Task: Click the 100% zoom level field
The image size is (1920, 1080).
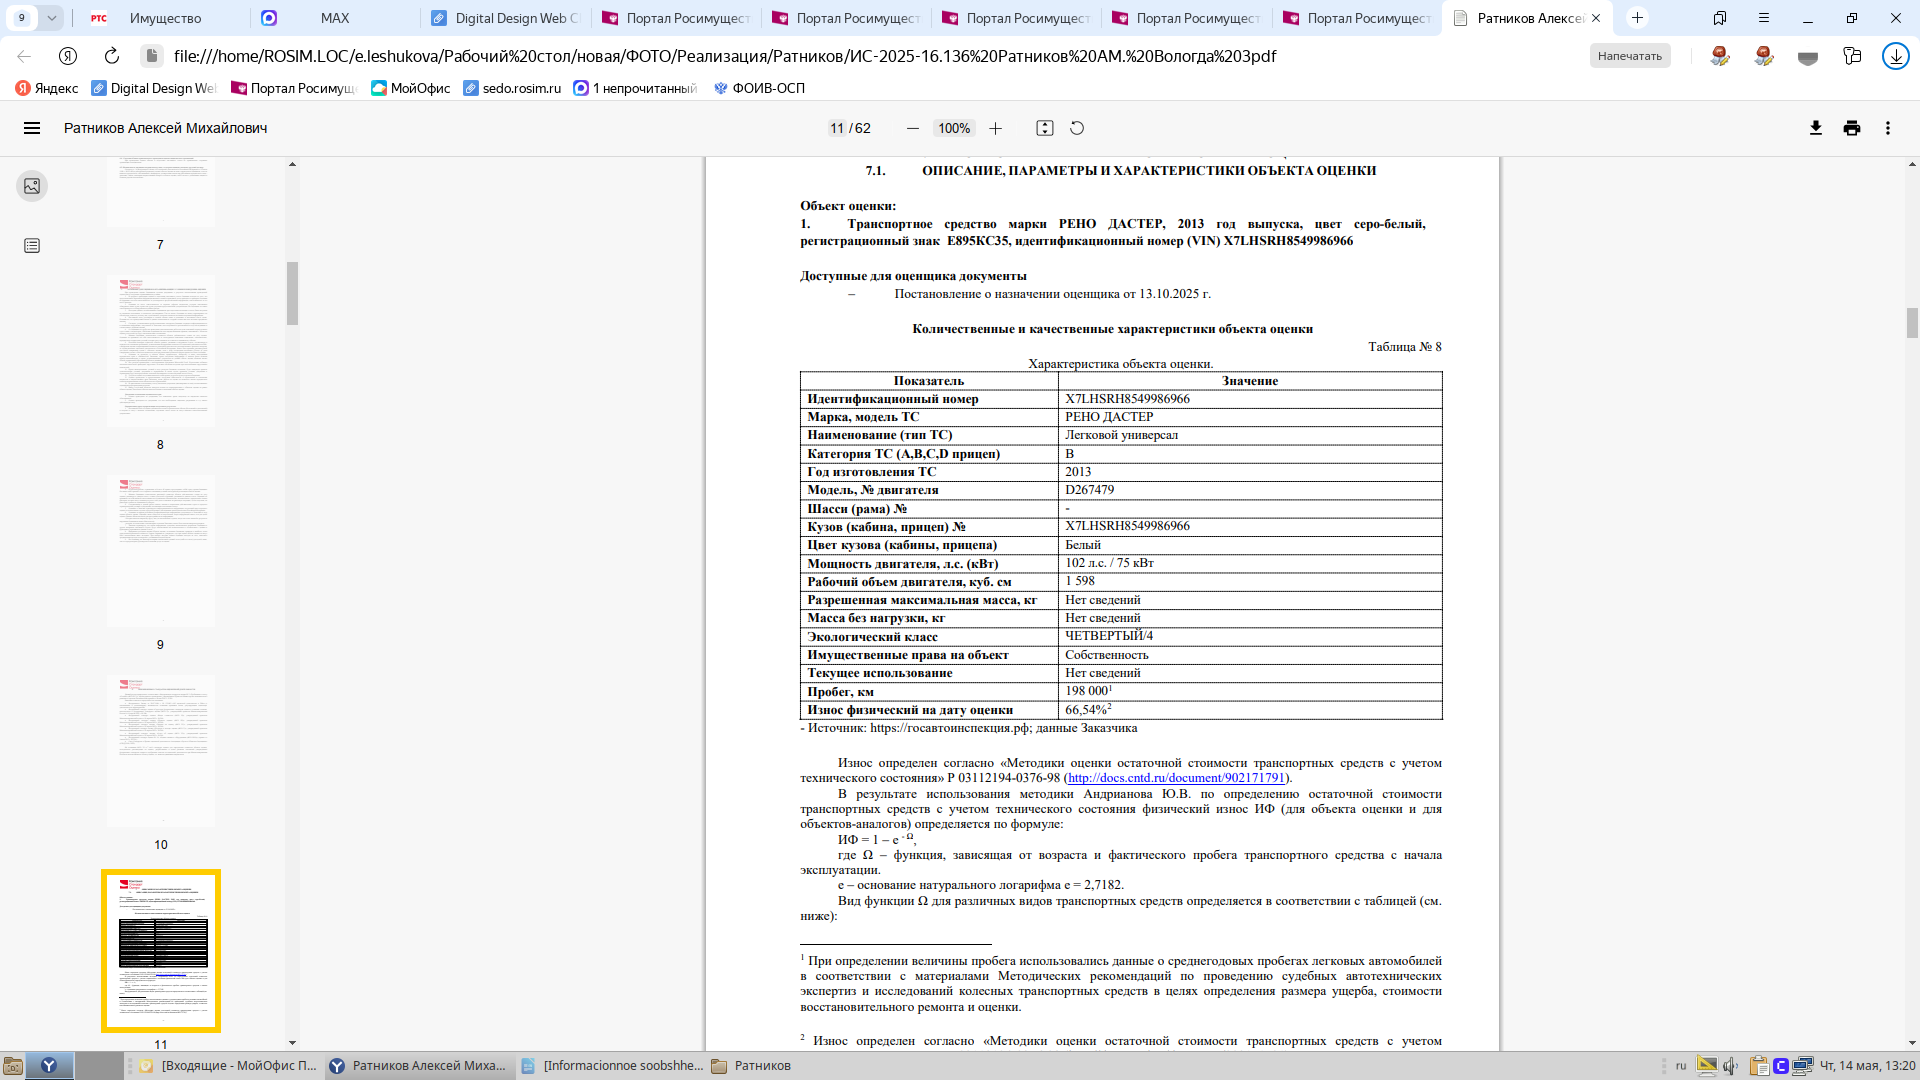Action: [x=954, y=128]
